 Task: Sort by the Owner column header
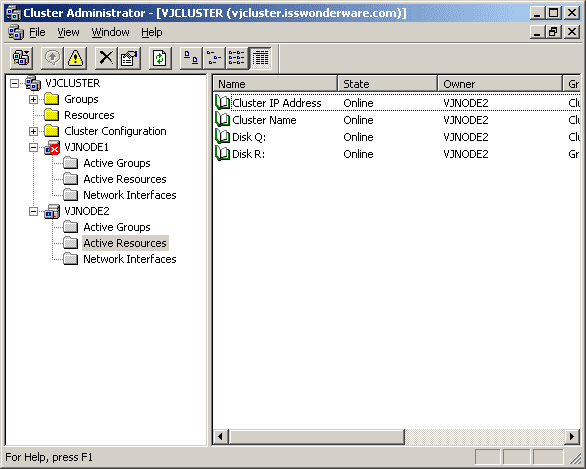(500, 84)
